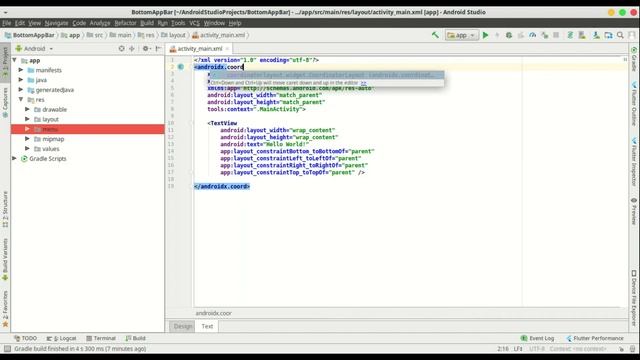This screenshot has width=640, height=360.
Task: Open AVD Manager icon in toolbar
Action: pos(582,35)
